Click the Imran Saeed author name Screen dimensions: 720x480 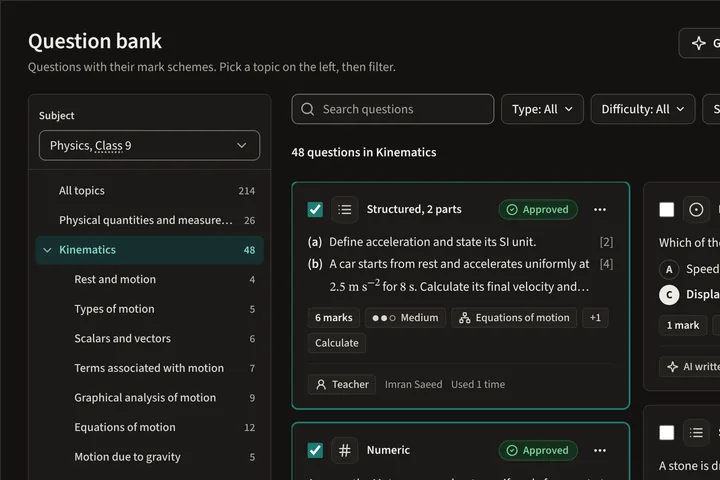point(413,384)
